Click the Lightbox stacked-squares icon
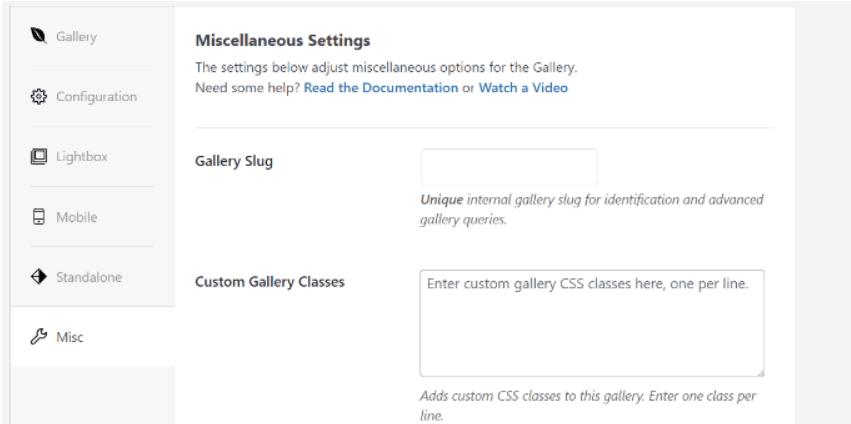This screenshot has width=851, height=424. tap(40, 157)
